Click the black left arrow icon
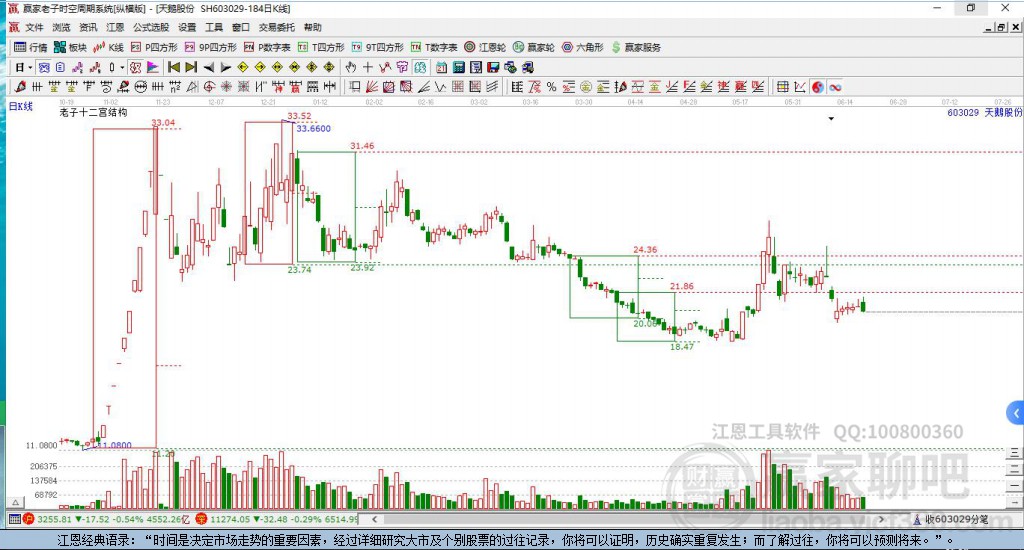This screenshot has height=550, width=1024. pos(208,67)
